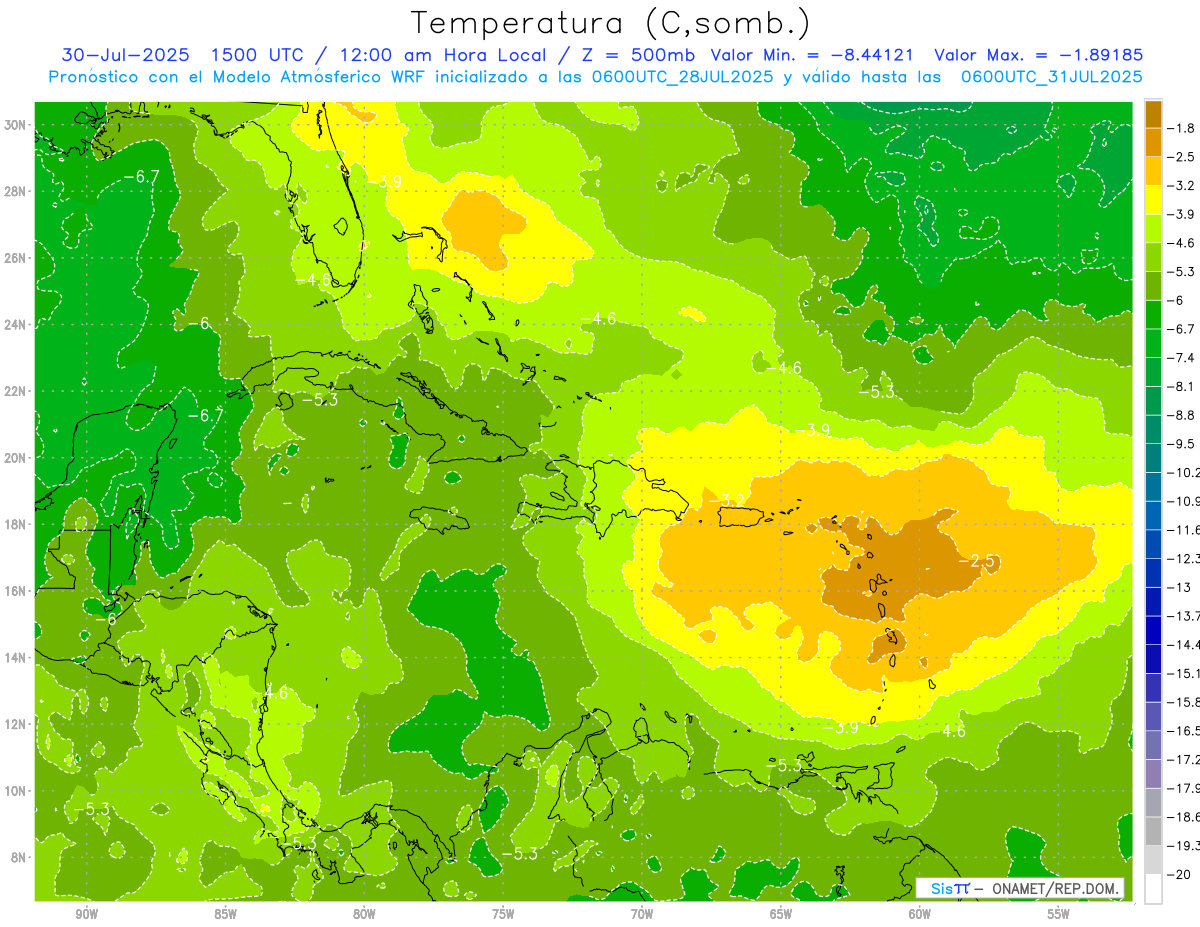Click color scale label '-8.8'
The width and height of the screenshot is (1200, 927).
point(1183,414)
